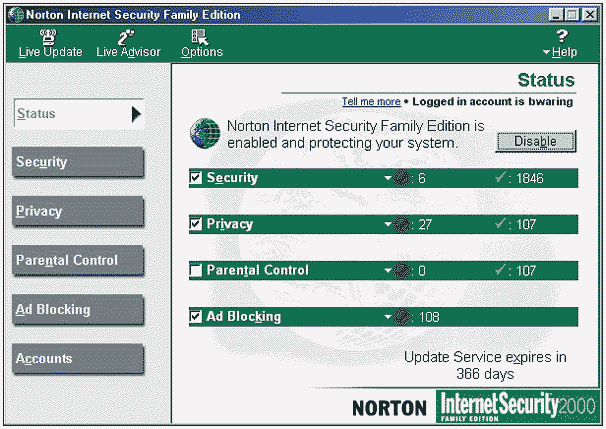Expand the Parental Control row dropdown arrow
This screenshot has width=606, height=429.
[388, 271]
